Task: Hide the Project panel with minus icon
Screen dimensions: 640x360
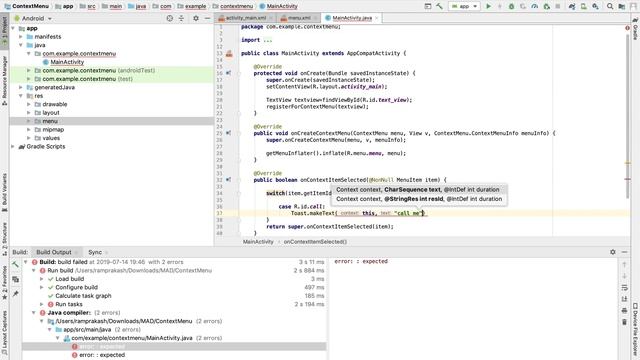Action: pyautogui.click(x=207, y=18)
